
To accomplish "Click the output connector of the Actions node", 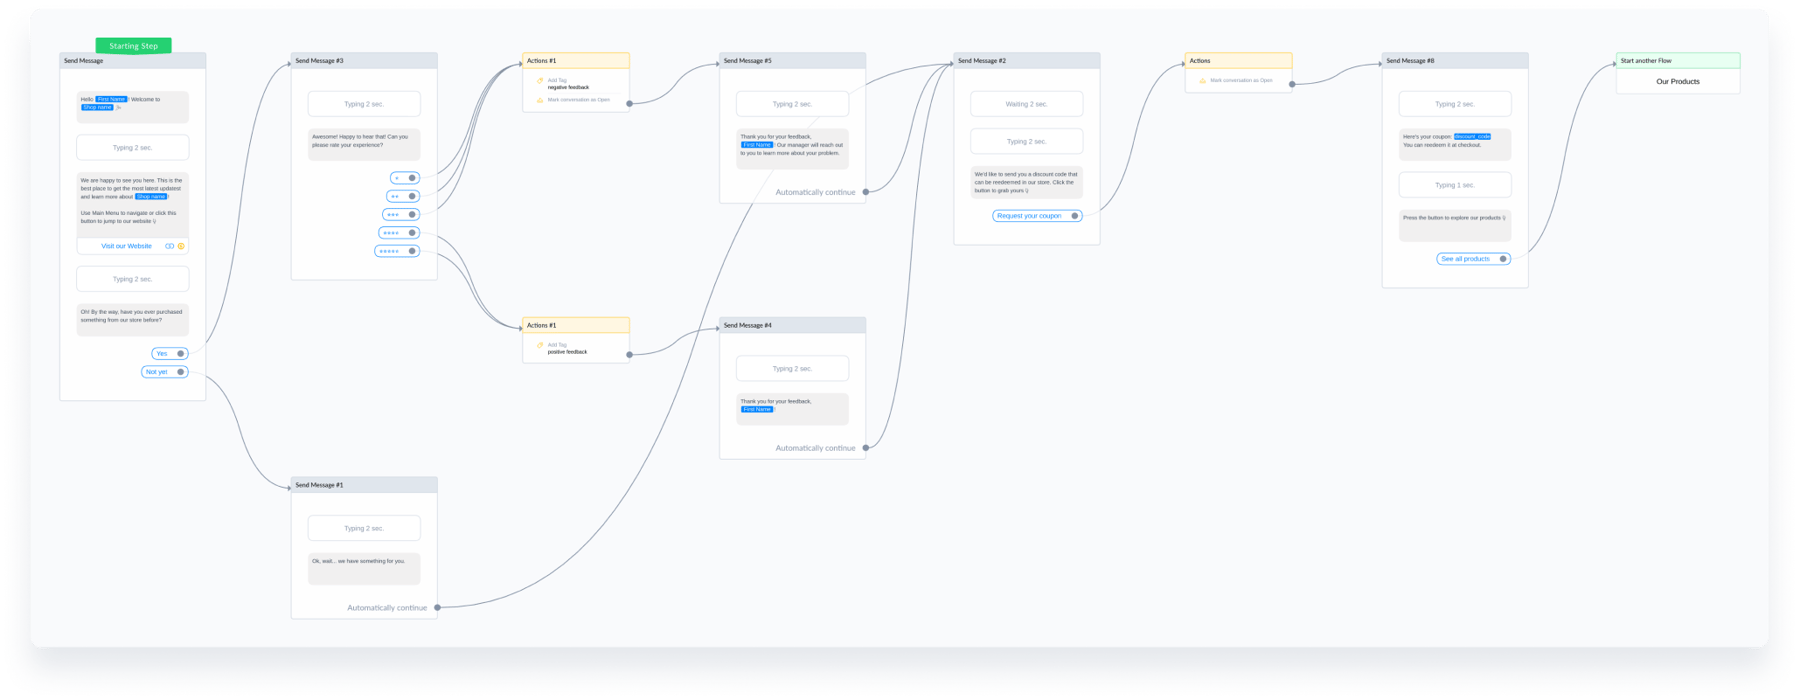I will 1292,84.
